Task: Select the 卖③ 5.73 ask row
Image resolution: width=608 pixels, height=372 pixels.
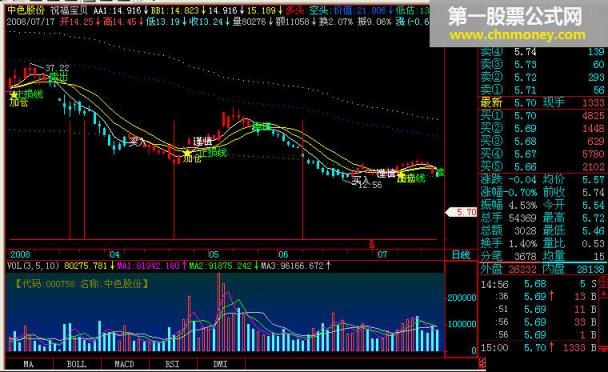Action: tap(542, 64)
